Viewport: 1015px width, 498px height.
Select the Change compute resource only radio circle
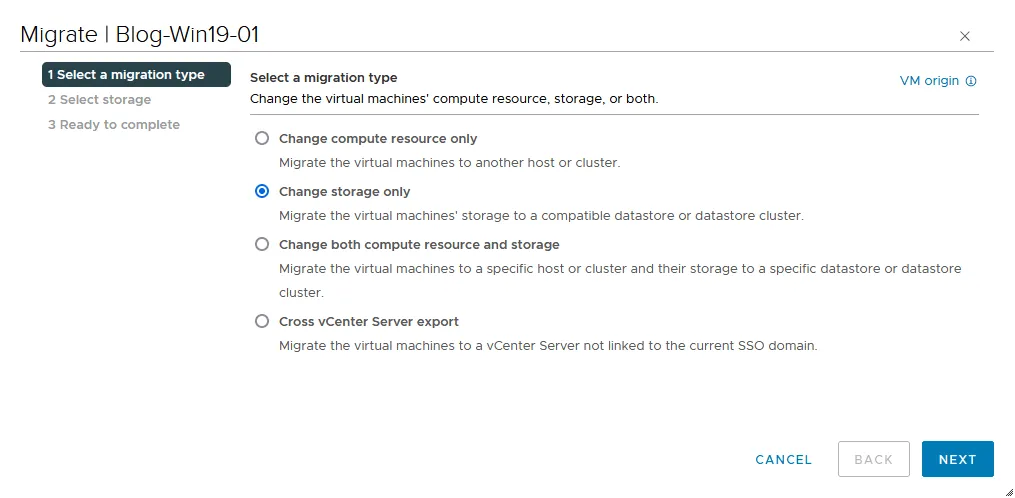[x=262, y=138]
